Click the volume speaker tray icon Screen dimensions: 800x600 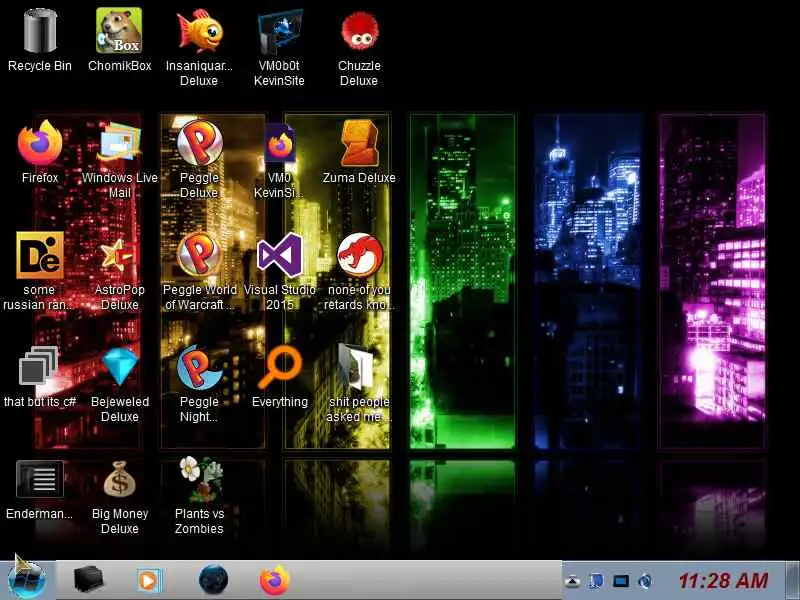click(x=645, y=581)
